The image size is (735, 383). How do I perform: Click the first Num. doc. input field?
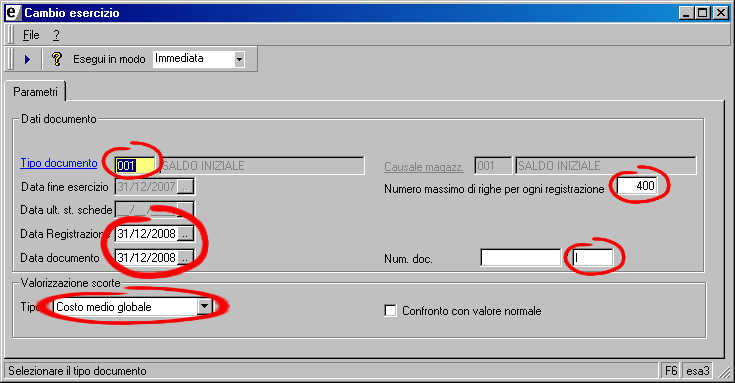click(x=520, y=258)
